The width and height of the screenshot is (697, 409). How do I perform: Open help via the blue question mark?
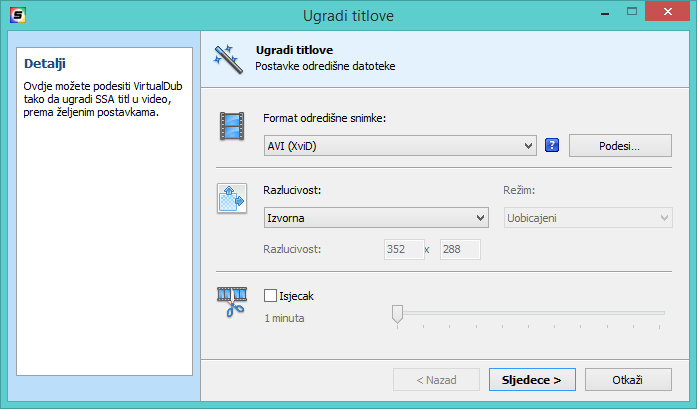(551, 146)
